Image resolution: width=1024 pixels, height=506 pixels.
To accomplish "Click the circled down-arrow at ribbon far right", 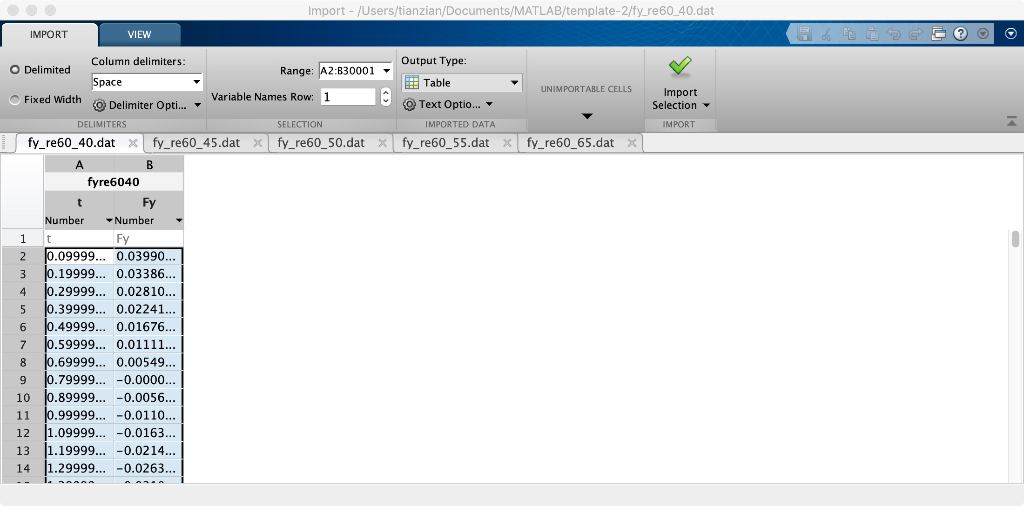I will [1010, 34].
